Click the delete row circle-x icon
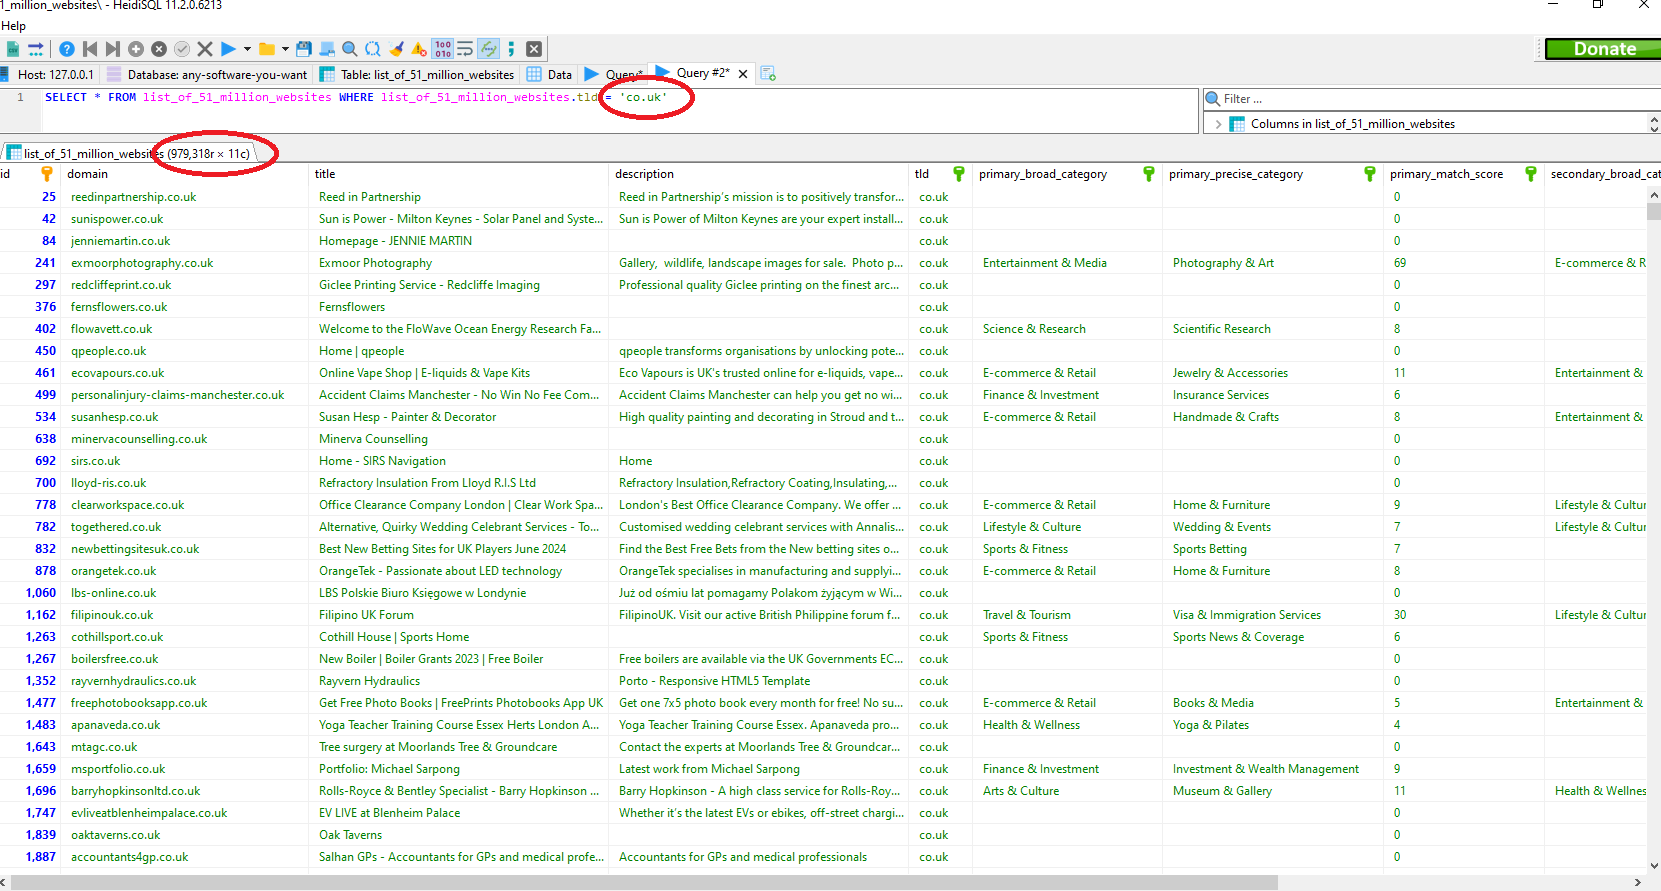This screenshot has height=891, width=1661. (159, 49)
